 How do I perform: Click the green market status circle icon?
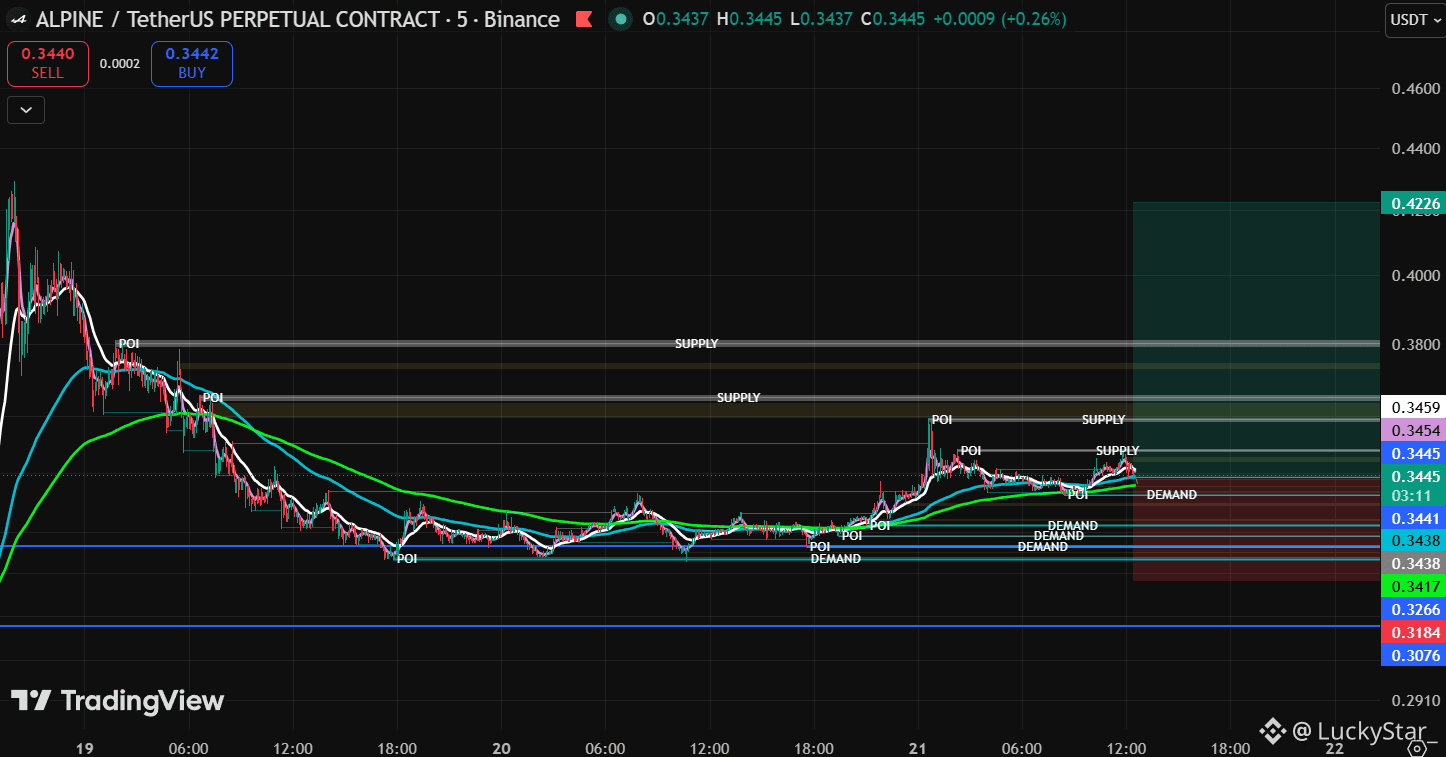pos(620,19)
